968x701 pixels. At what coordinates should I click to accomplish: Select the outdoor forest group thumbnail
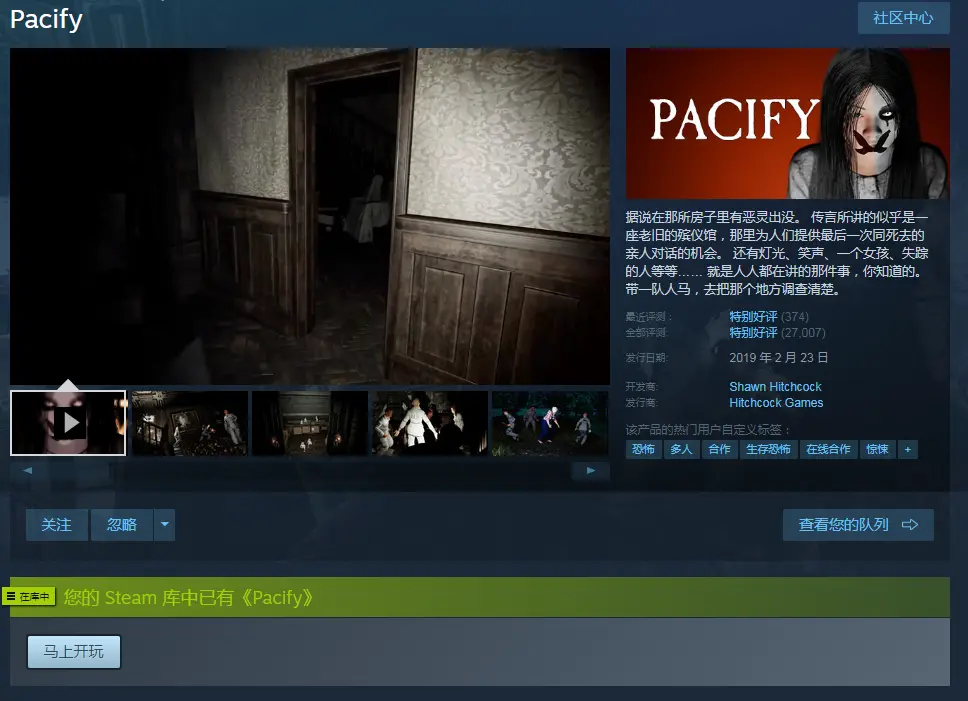(x=550, y=423)
